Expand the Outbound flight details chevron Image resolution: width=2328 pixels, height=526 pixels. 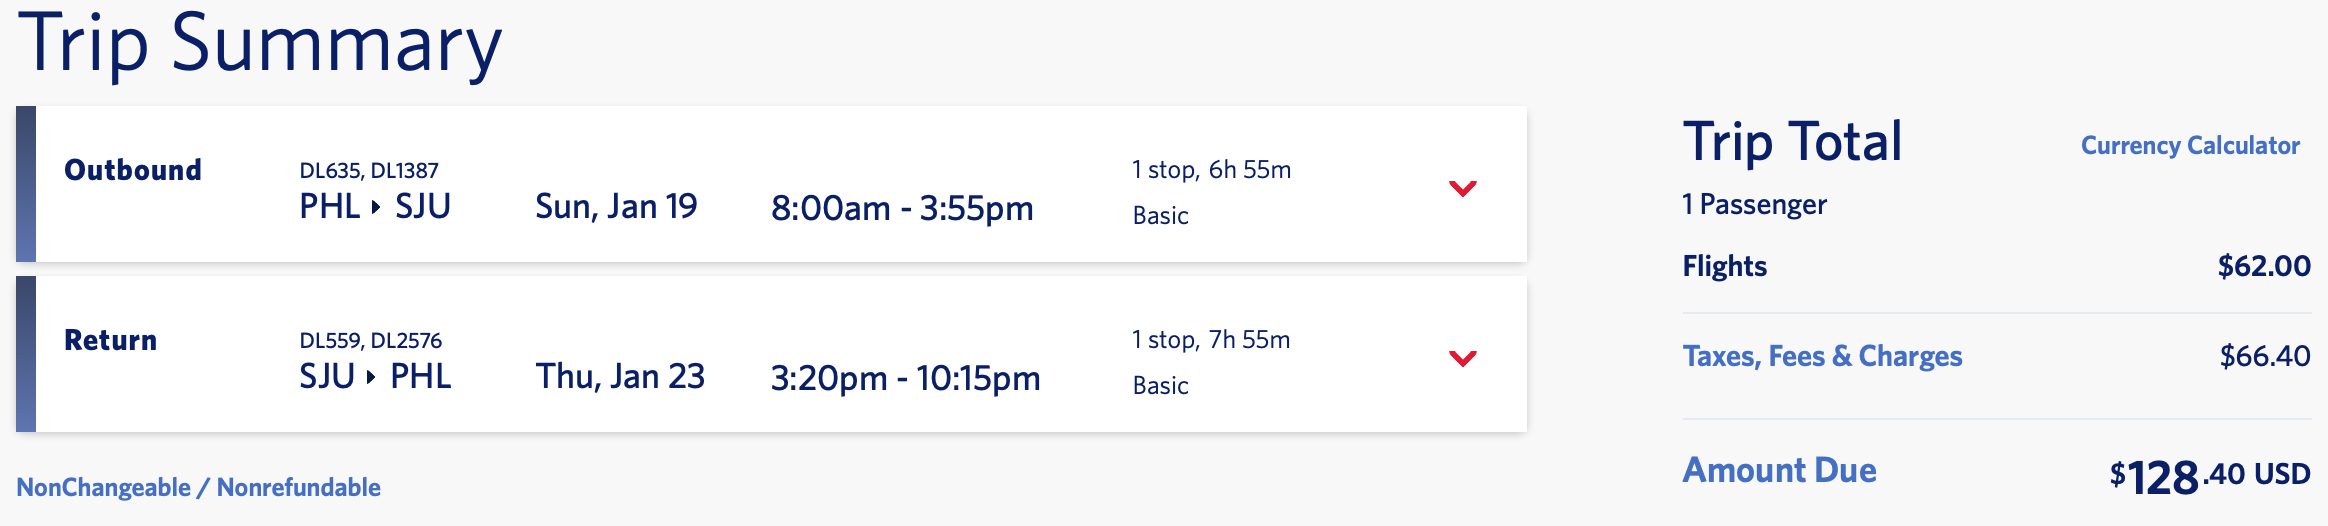click(x=1462, y=188)
